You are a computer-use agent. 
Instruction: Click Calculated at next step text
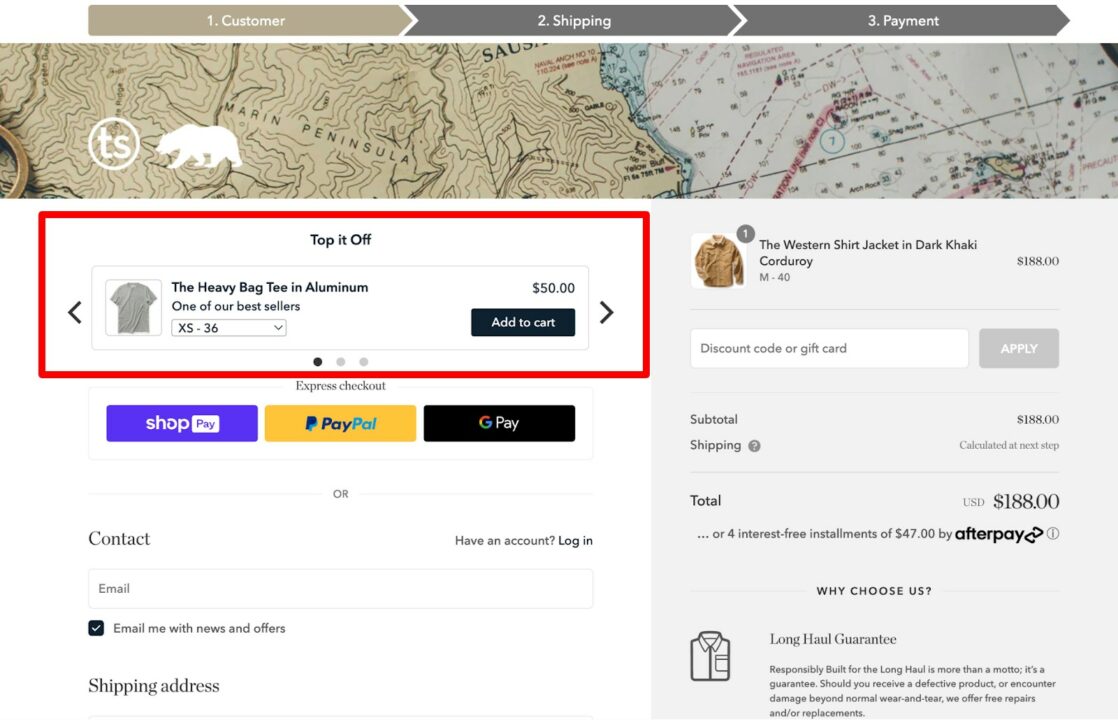click(1009, 446)
